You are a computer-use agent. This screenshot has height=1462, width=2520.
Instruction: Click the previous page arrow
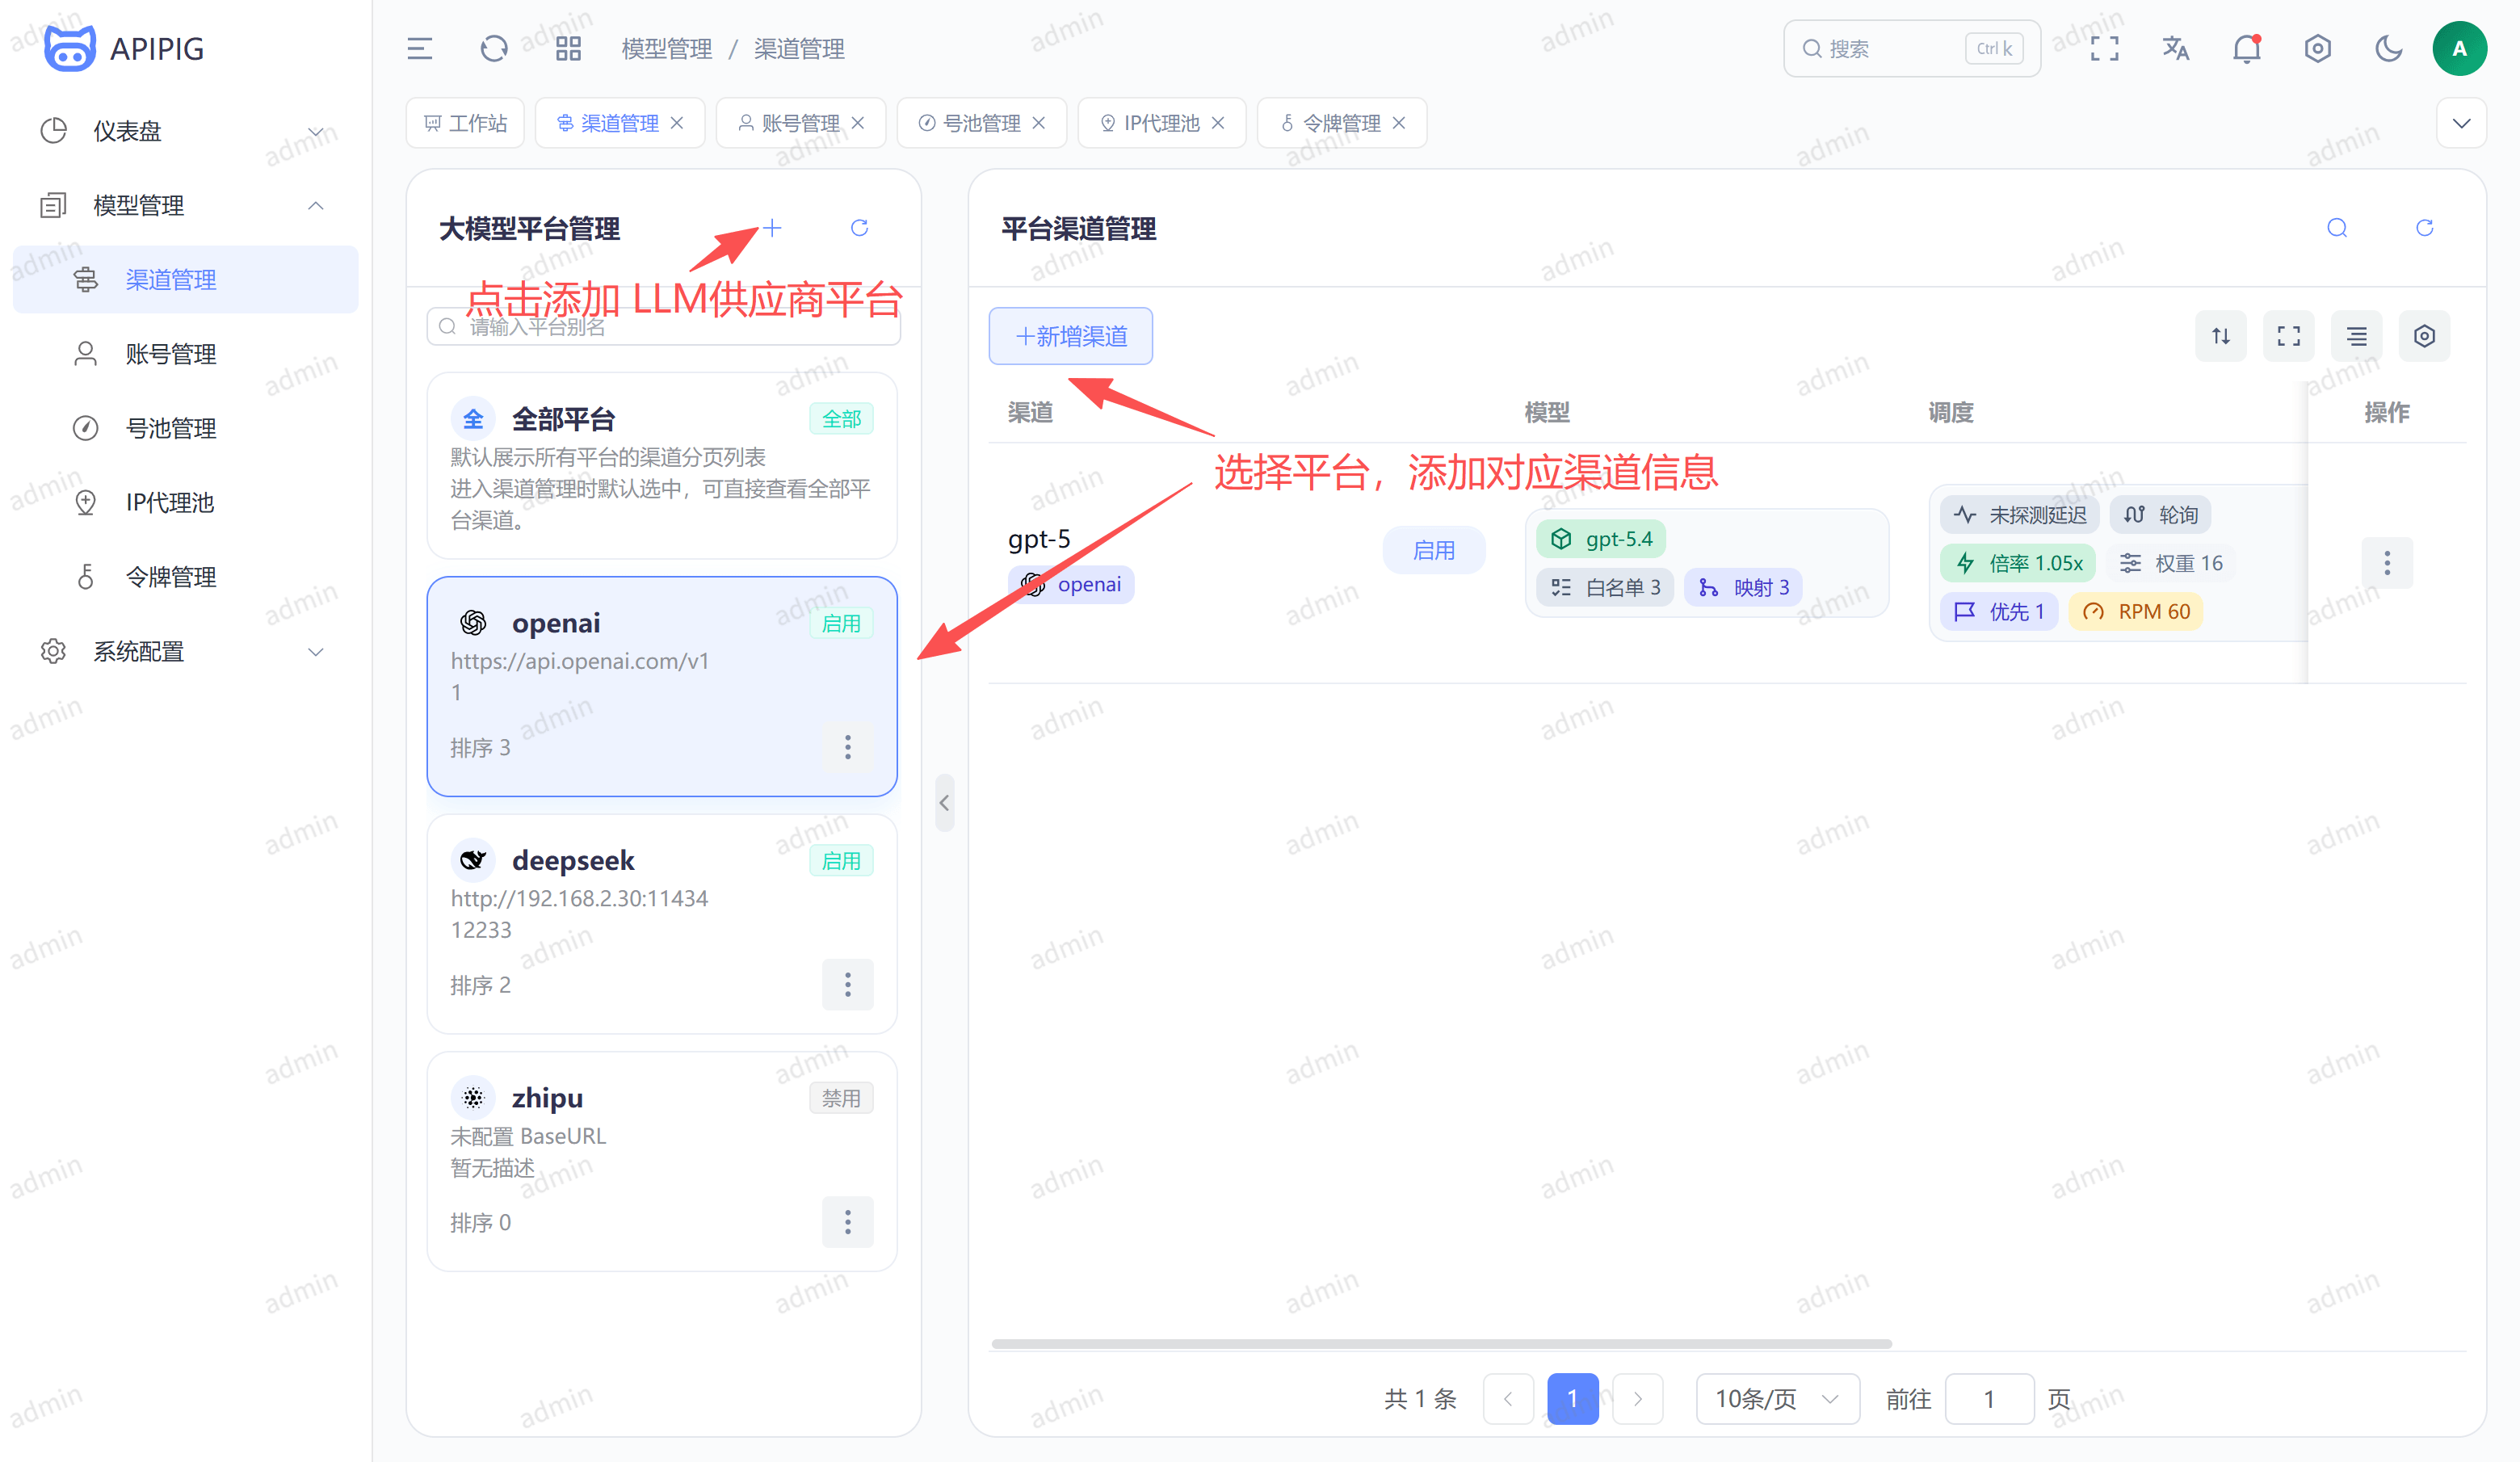(1508, 1399)
